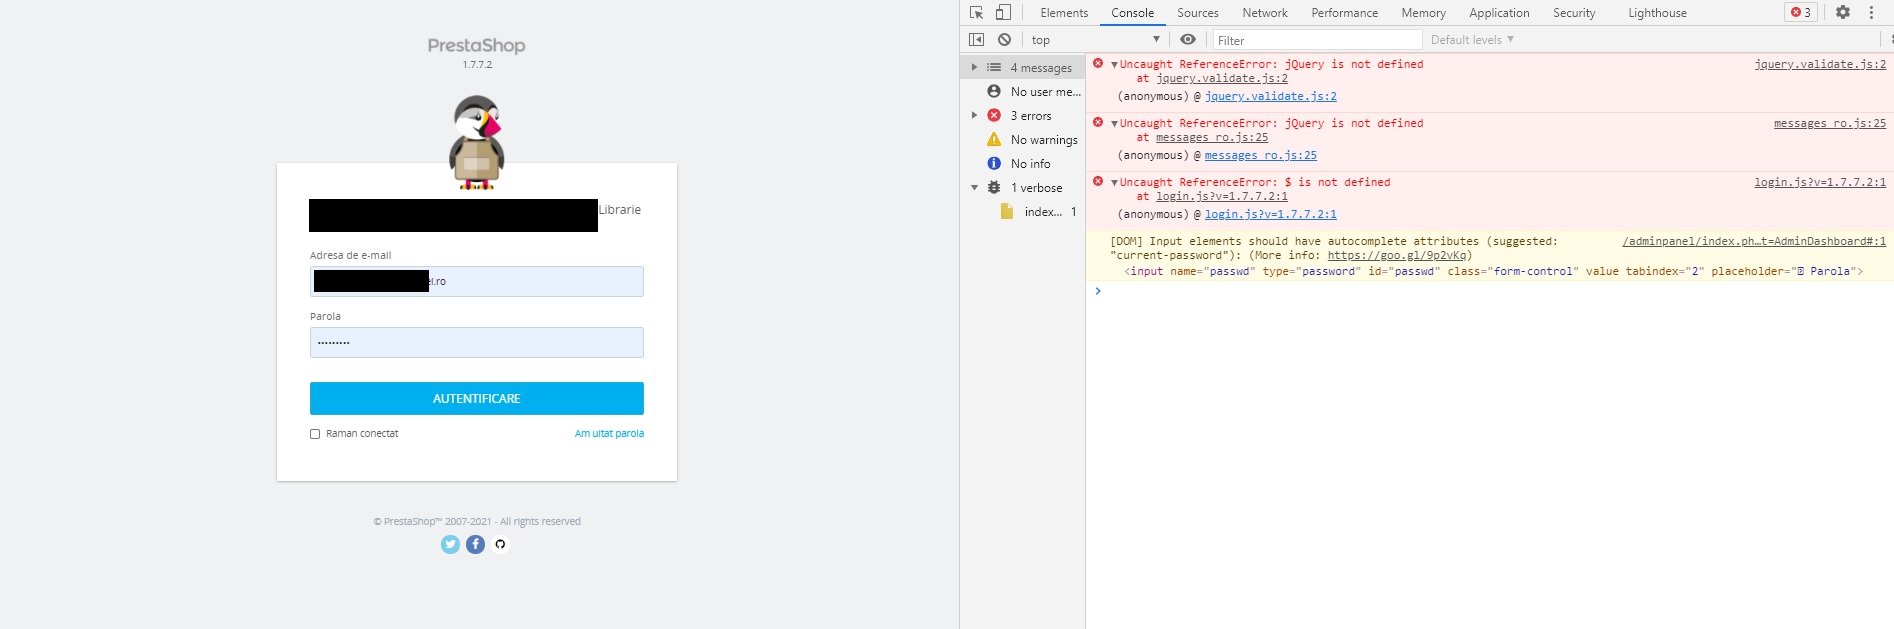Switch to the Sources tab
This screenshot has width=1894, height=629.
pyautogui.click(x=1198, y=13)
